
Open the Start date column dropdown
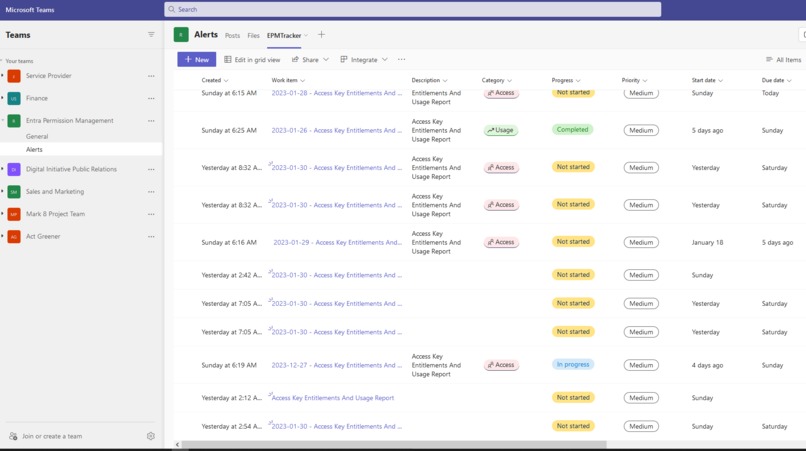click(x=721, y=81)
